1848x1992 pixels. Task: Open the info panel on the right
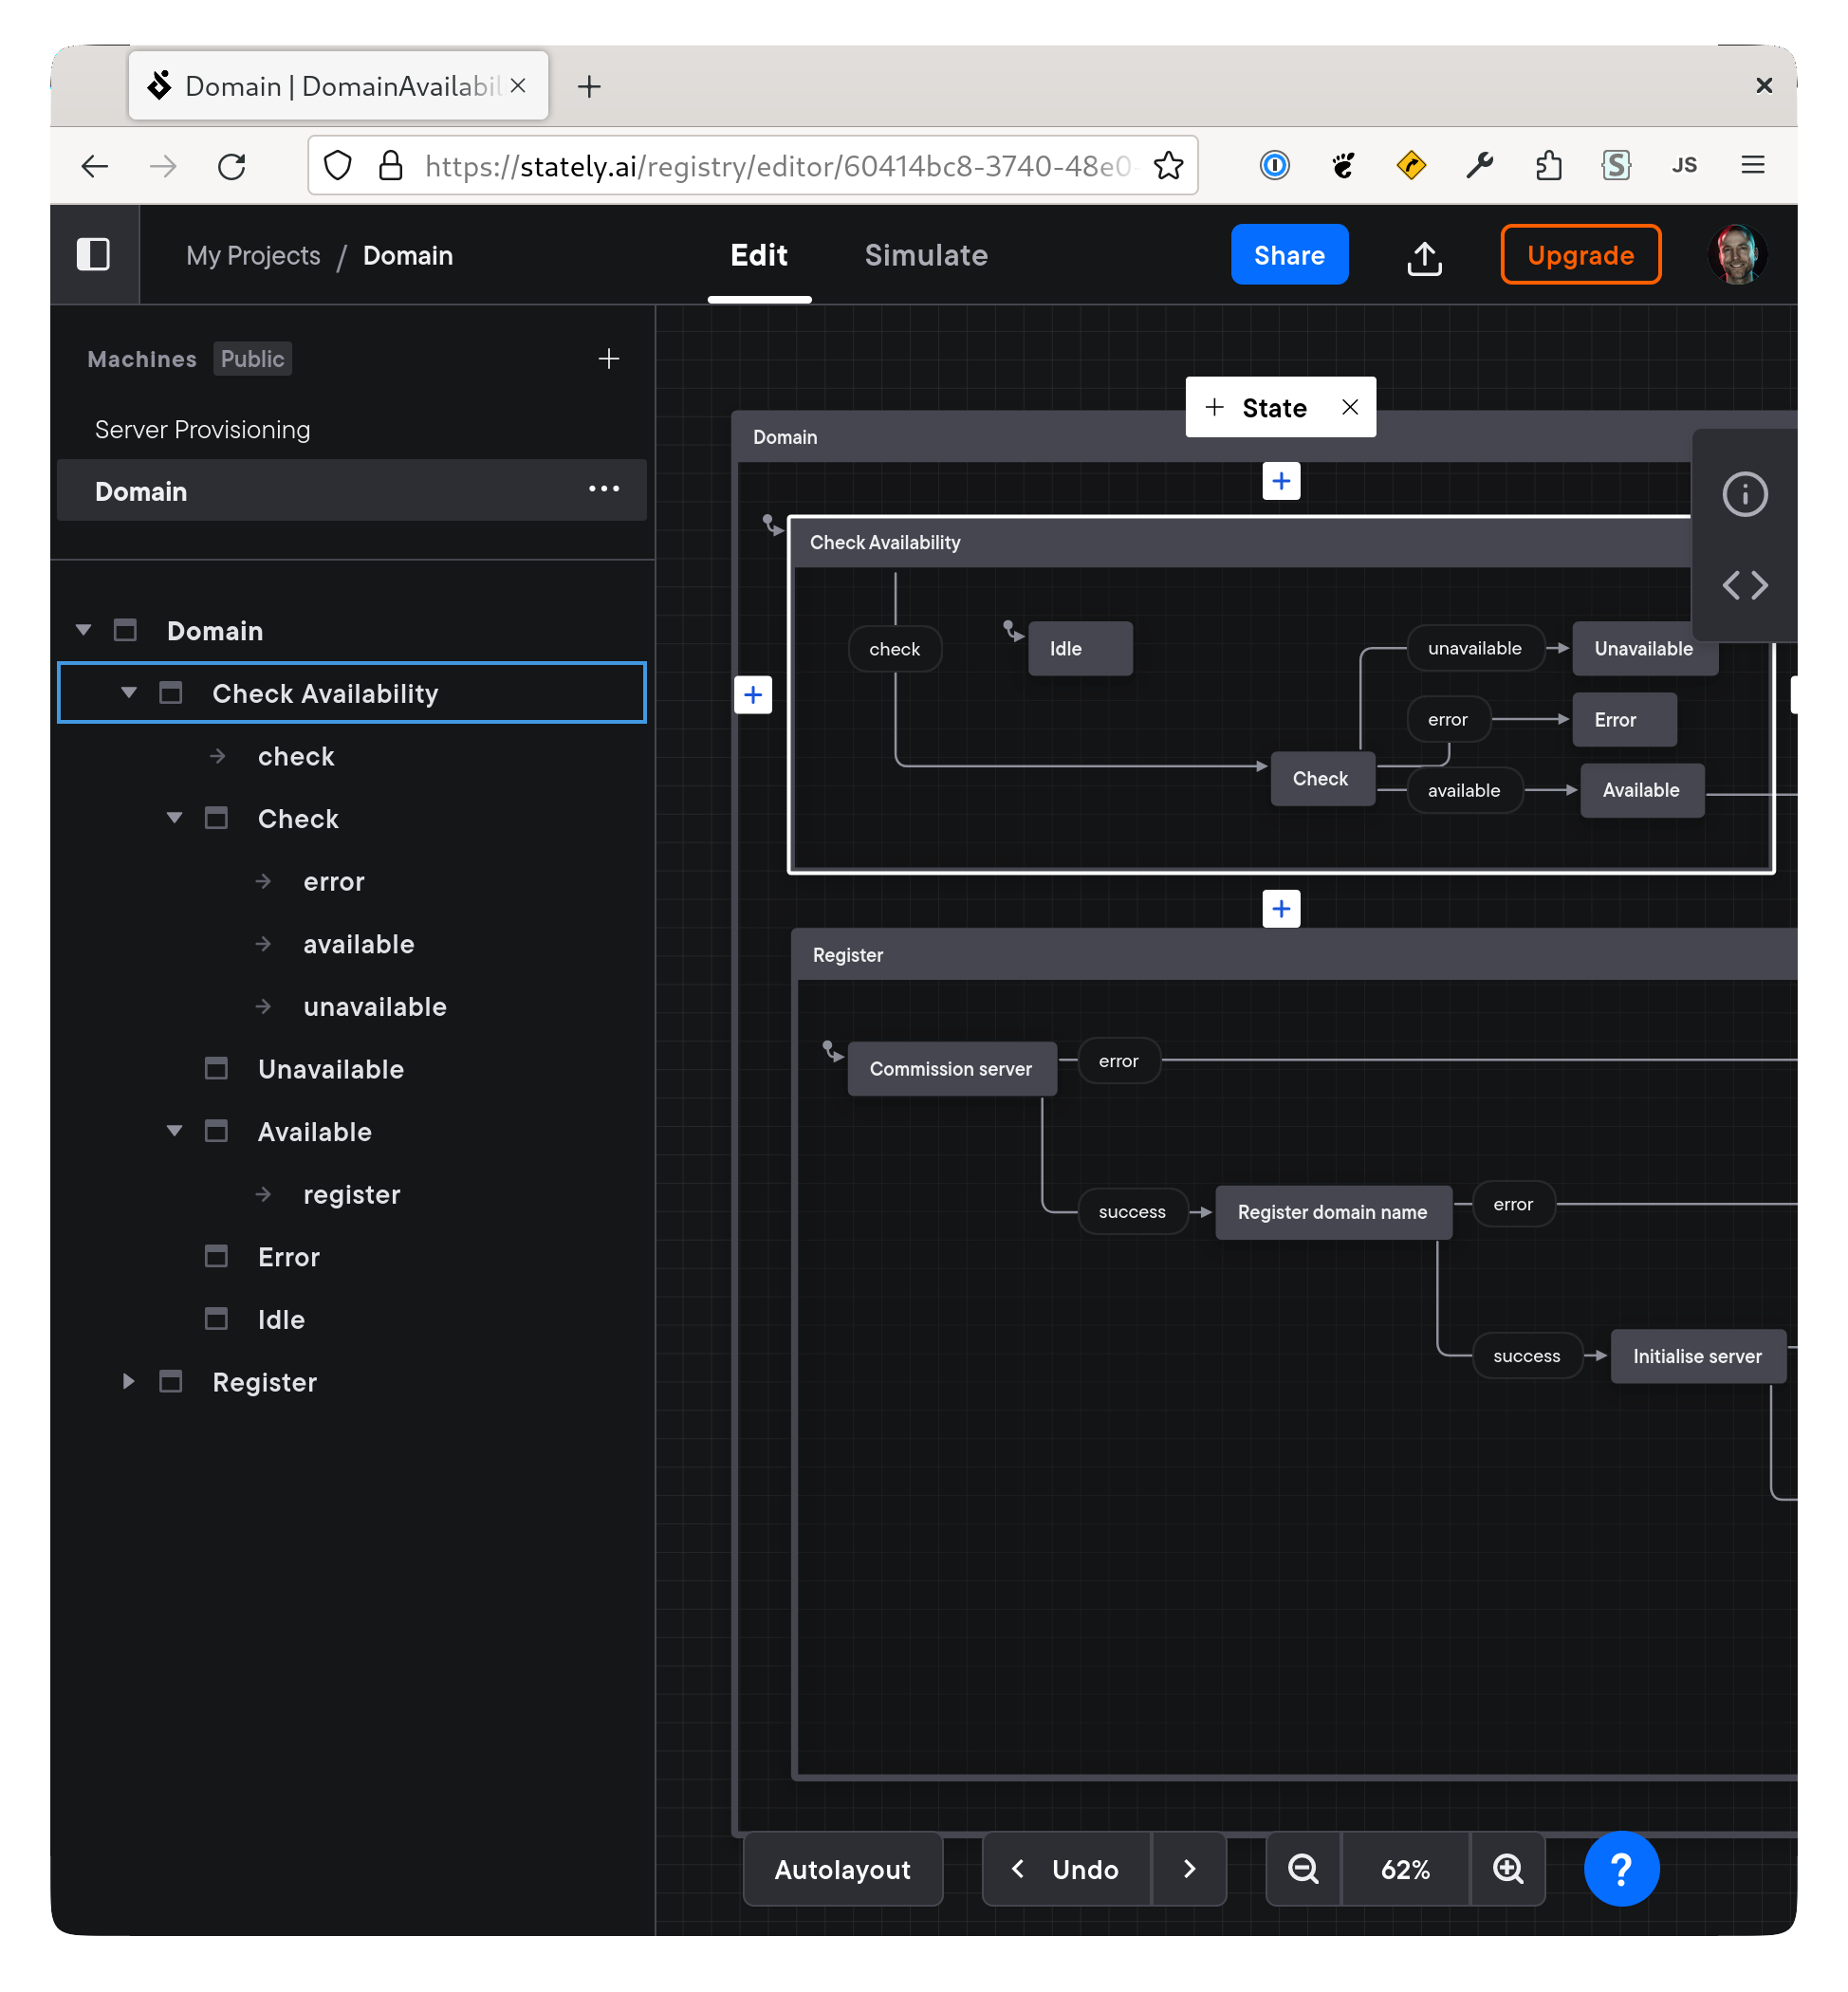click(x=1744, y=494)
